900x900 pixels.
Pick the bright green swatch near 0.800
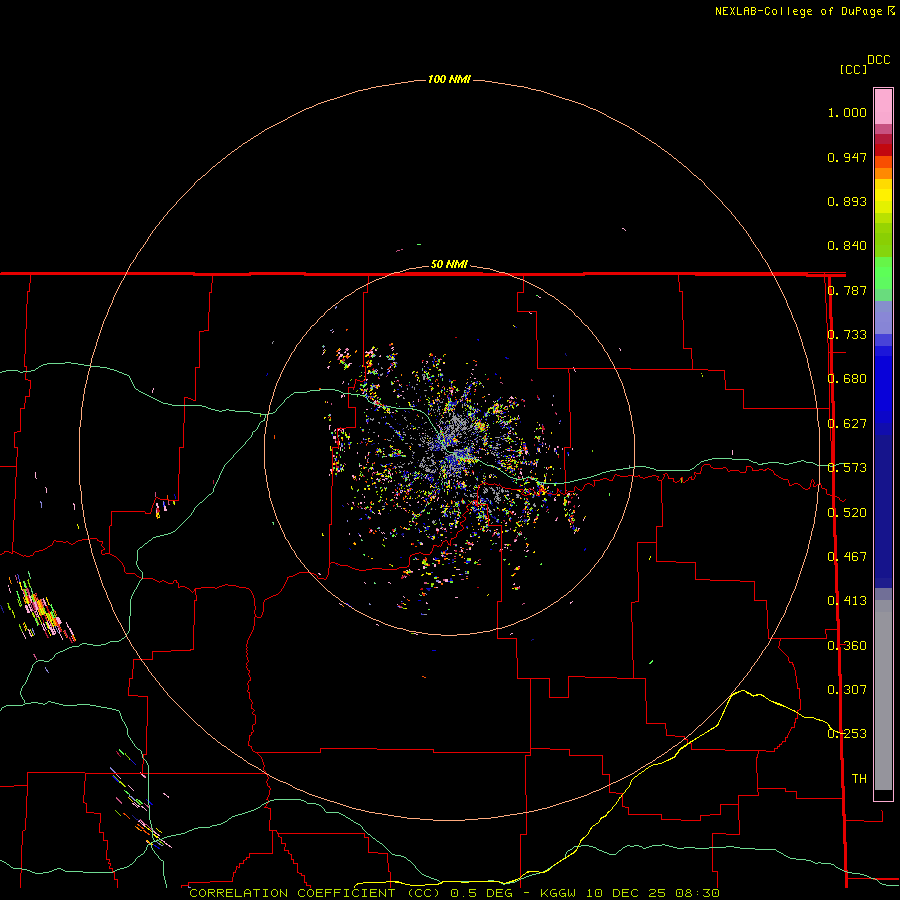[x=883, y=273]
